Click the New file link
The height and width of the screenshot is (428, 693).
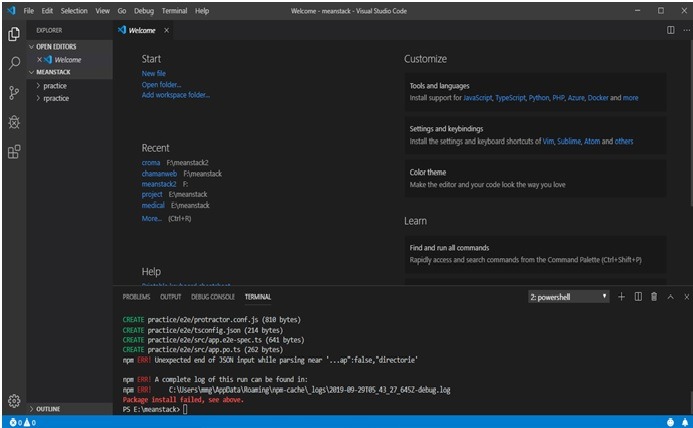click(x=154, y=73)
